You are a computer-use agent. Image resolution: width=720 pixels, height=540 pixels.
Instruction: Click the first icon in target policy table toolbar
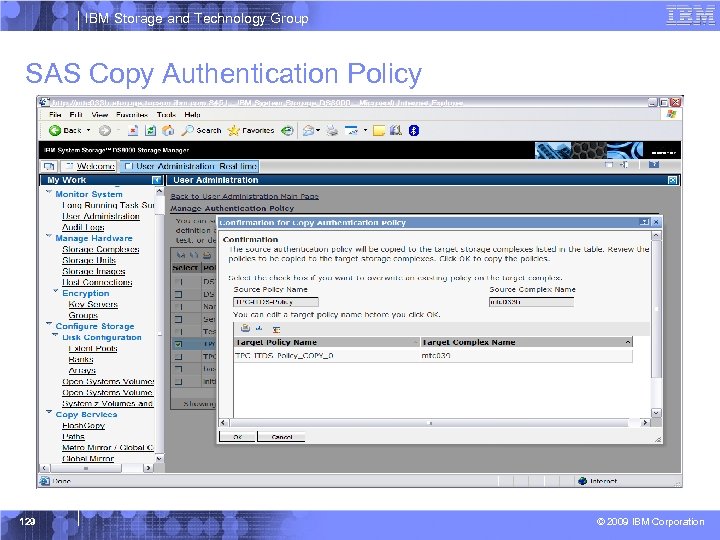click(245, 328)
